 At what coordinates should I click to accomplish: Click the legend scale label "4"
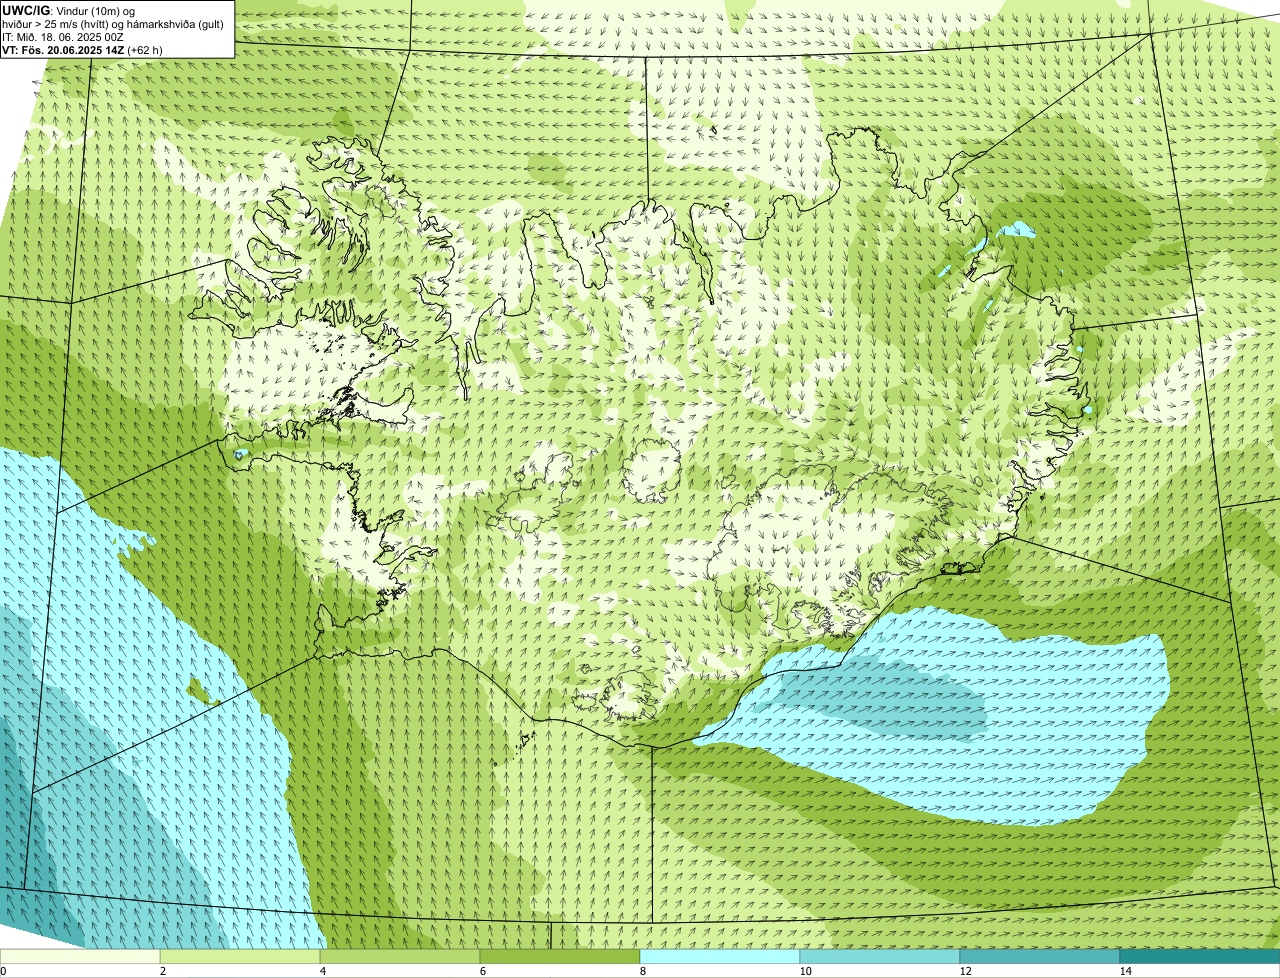point(322,971)
